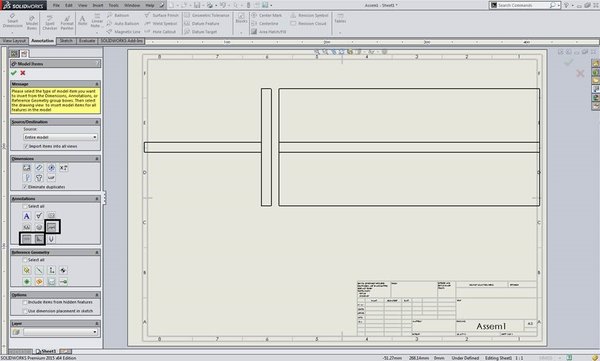The height and width of the screenshot is (361, 600).
Task: Select the Note annotation tool in ribbon
Action: [83, 20]
